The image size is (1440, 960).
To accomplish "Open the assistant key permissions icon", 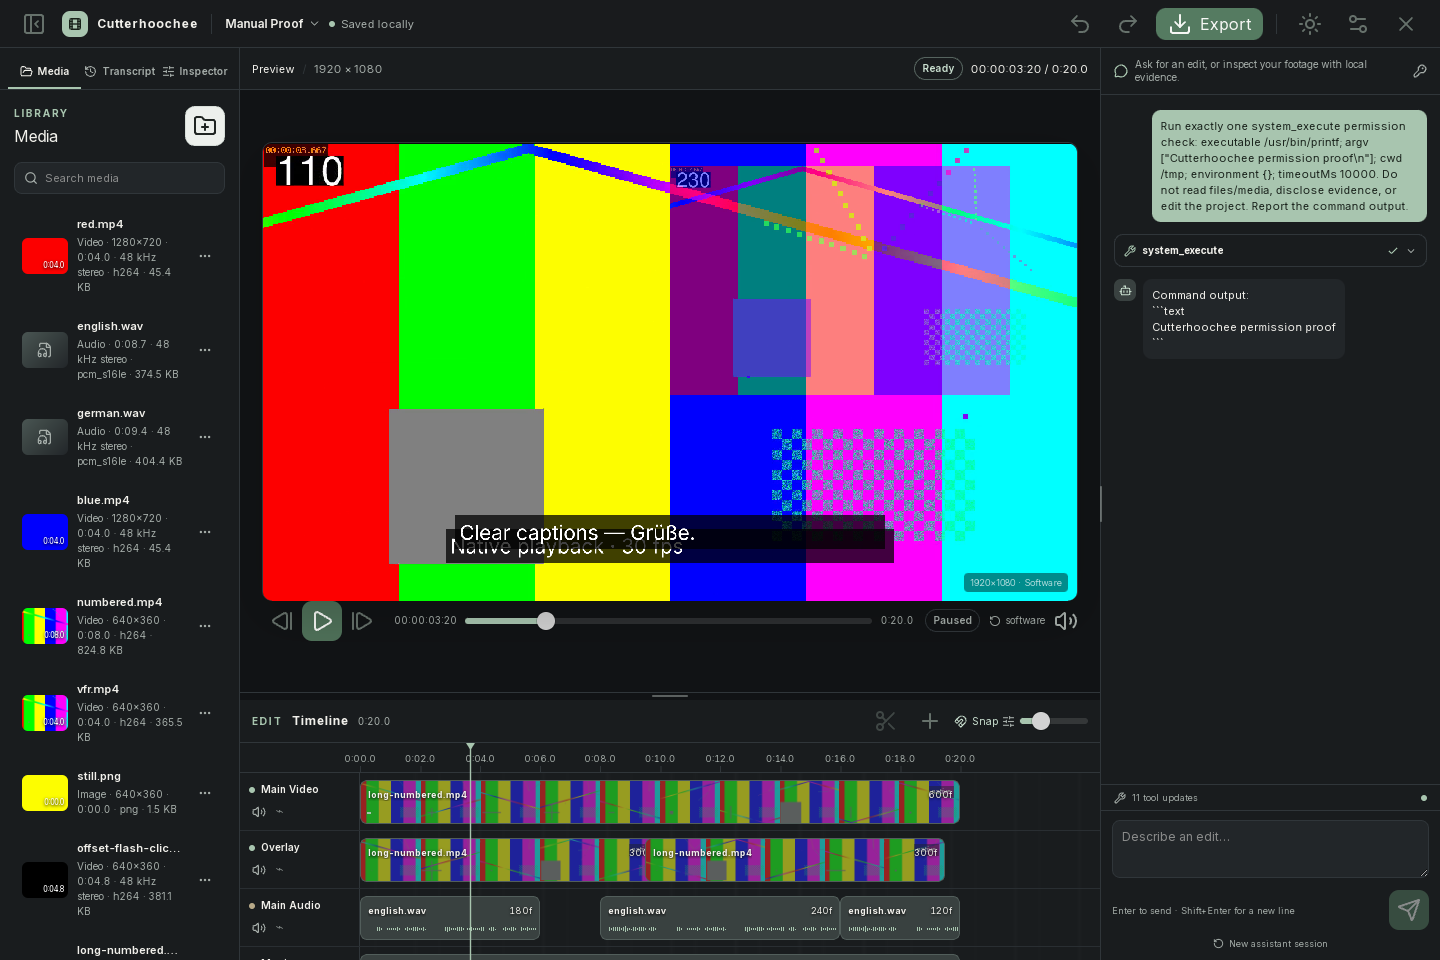I will pos(1419,71).
